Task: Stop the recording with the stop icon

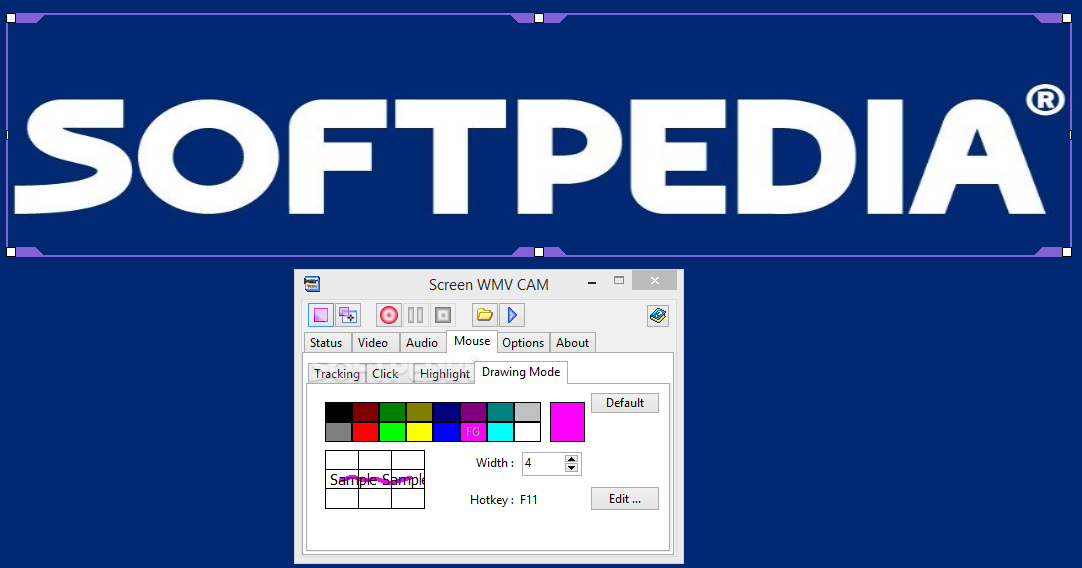Action: pos(443,315)
